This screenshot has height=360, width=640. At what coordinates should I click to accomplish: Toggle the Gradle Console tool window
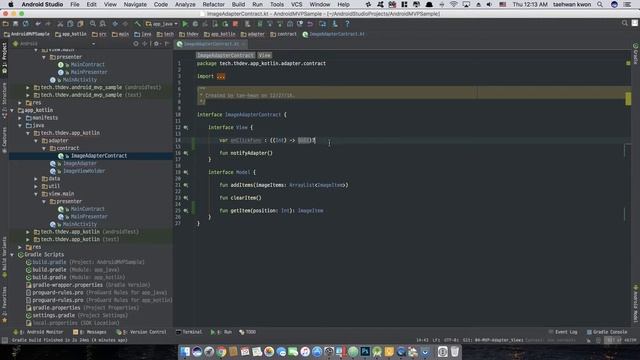coord(607,332)
